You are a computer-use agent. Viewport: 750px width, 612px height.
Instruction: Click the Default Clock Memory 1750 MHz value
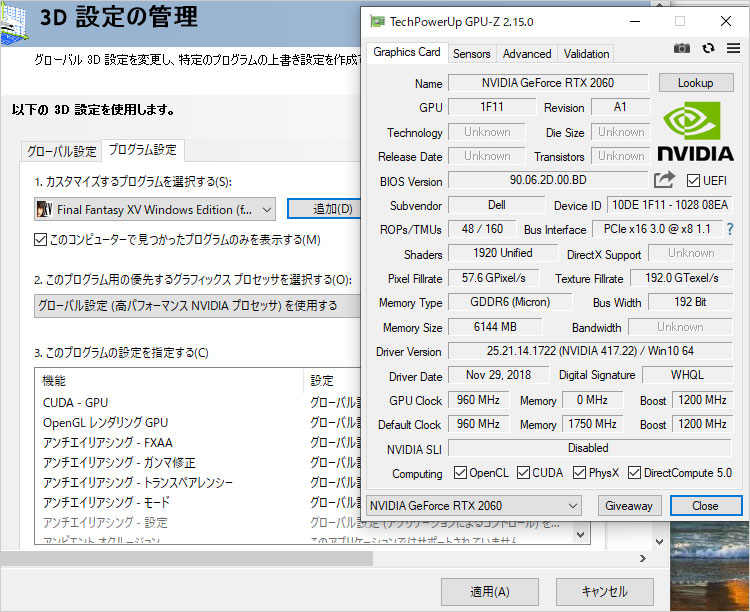592,423
